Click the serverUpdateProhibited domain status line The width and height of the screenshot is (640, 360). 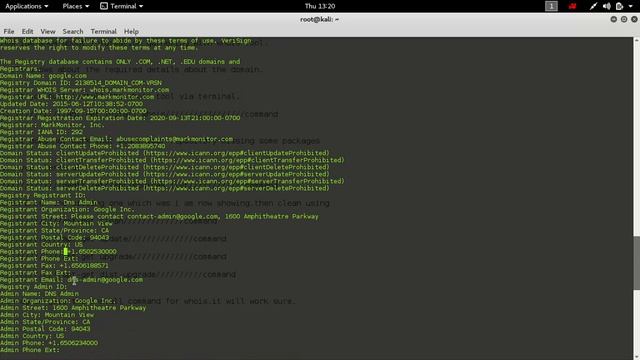[x=164, y=174]
